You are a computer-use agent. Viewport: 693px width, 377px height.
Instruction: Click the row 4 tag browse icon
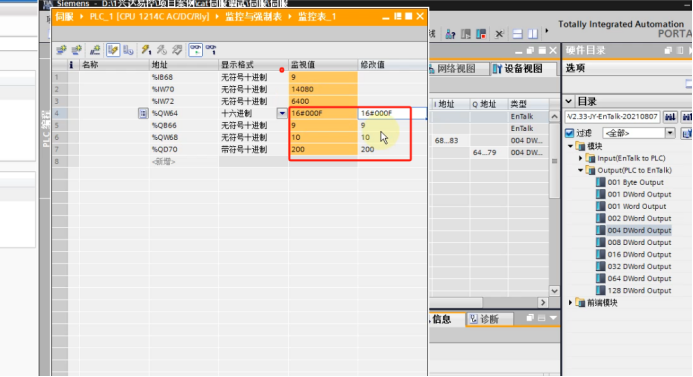(143, 113)
